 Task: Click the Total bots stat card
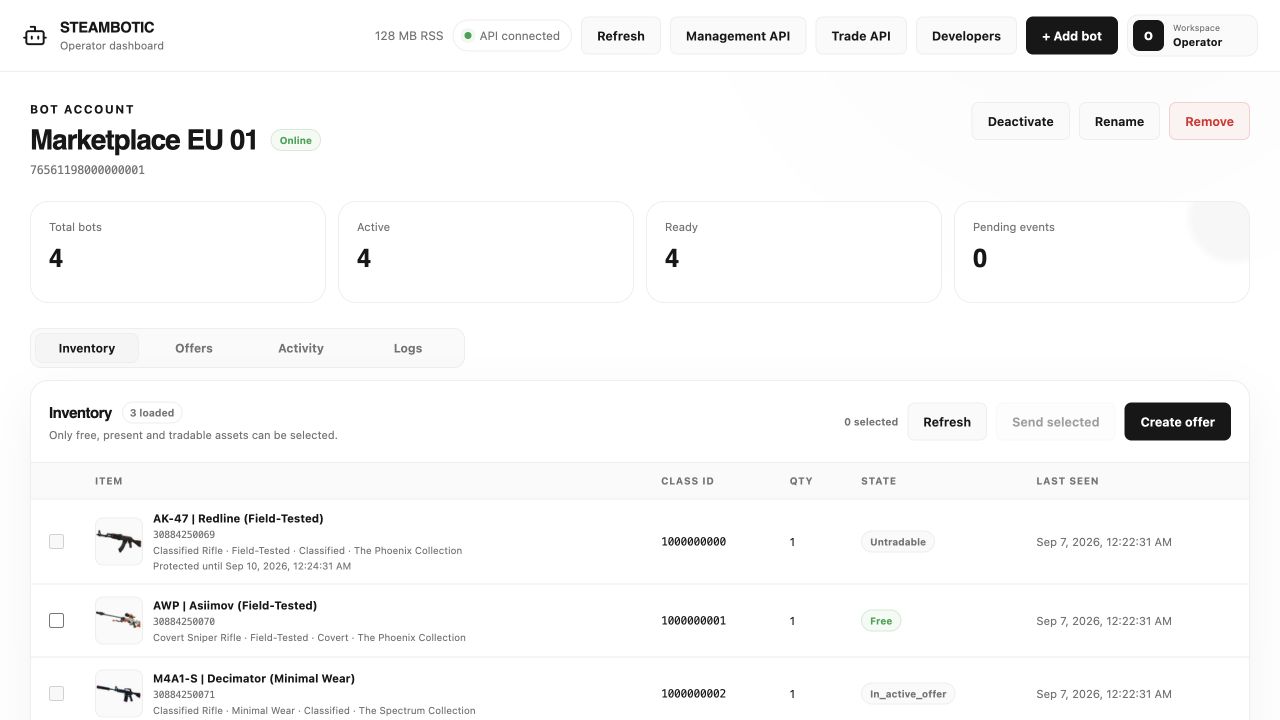[178, 252]
